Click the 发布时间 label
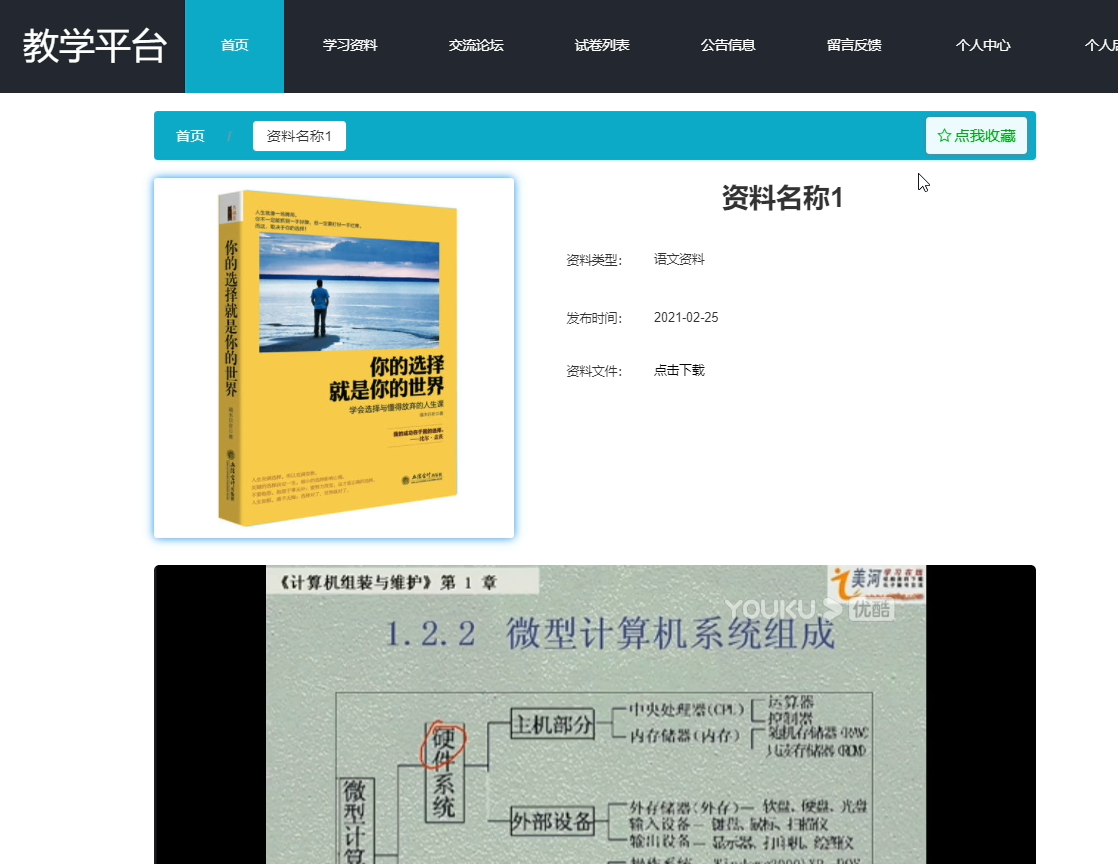Screen dimensions: 1118x864 point(594,319)
